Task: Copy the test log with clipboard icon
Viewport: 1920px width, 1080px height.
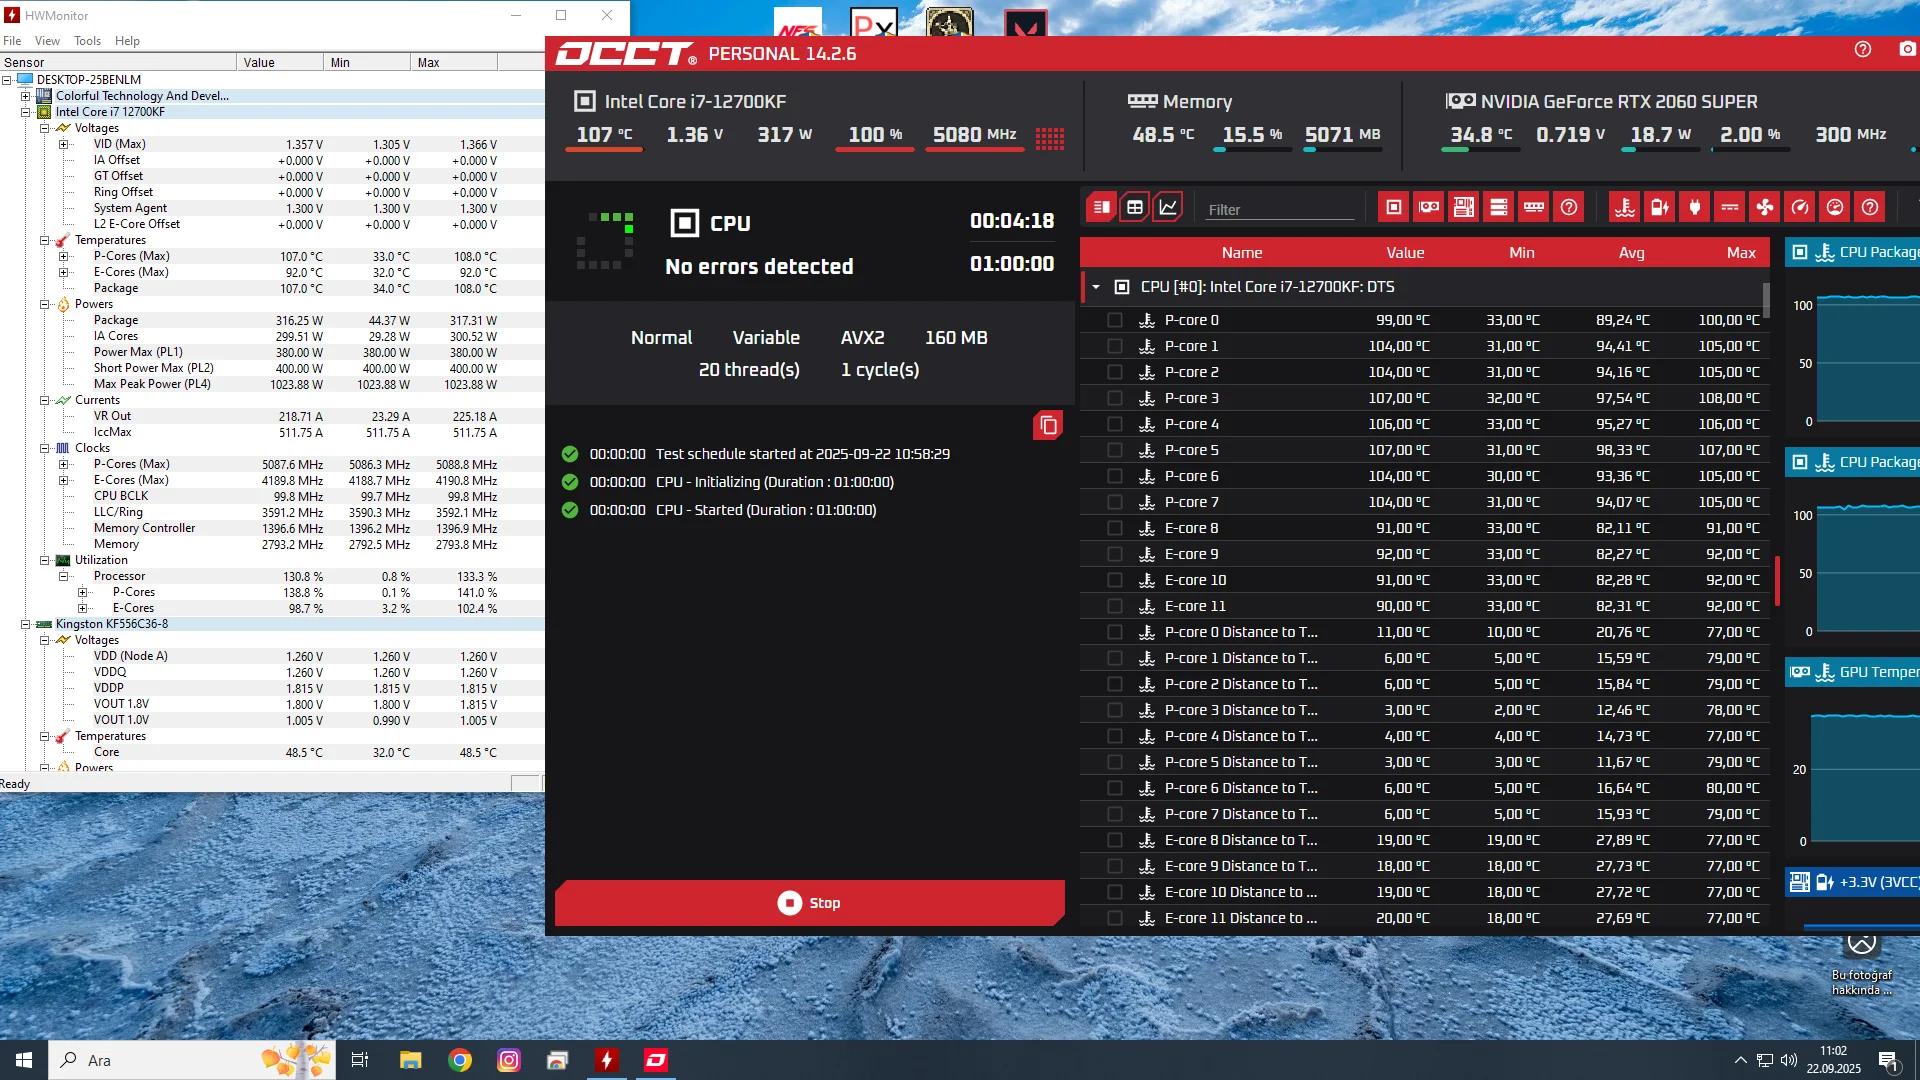Action: (1048, 426)
